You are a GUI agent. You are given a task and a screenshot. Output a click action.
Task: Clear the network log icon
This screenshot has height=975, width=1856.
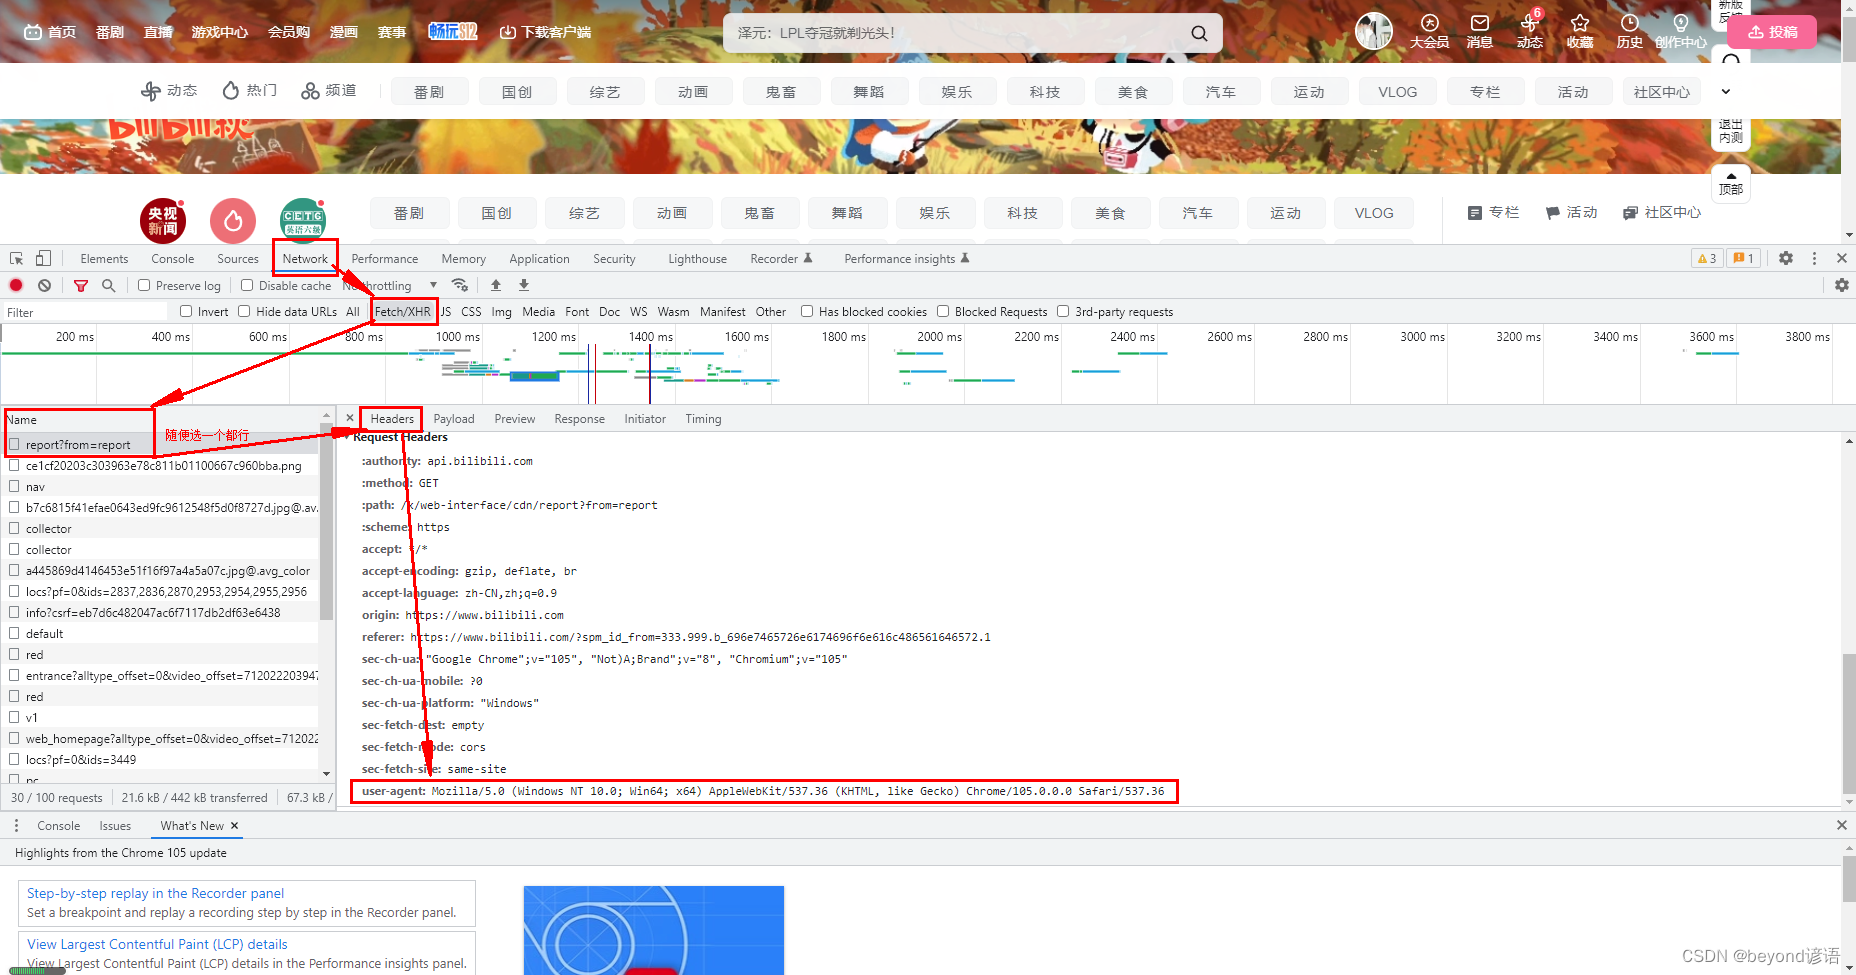[44, 285]
